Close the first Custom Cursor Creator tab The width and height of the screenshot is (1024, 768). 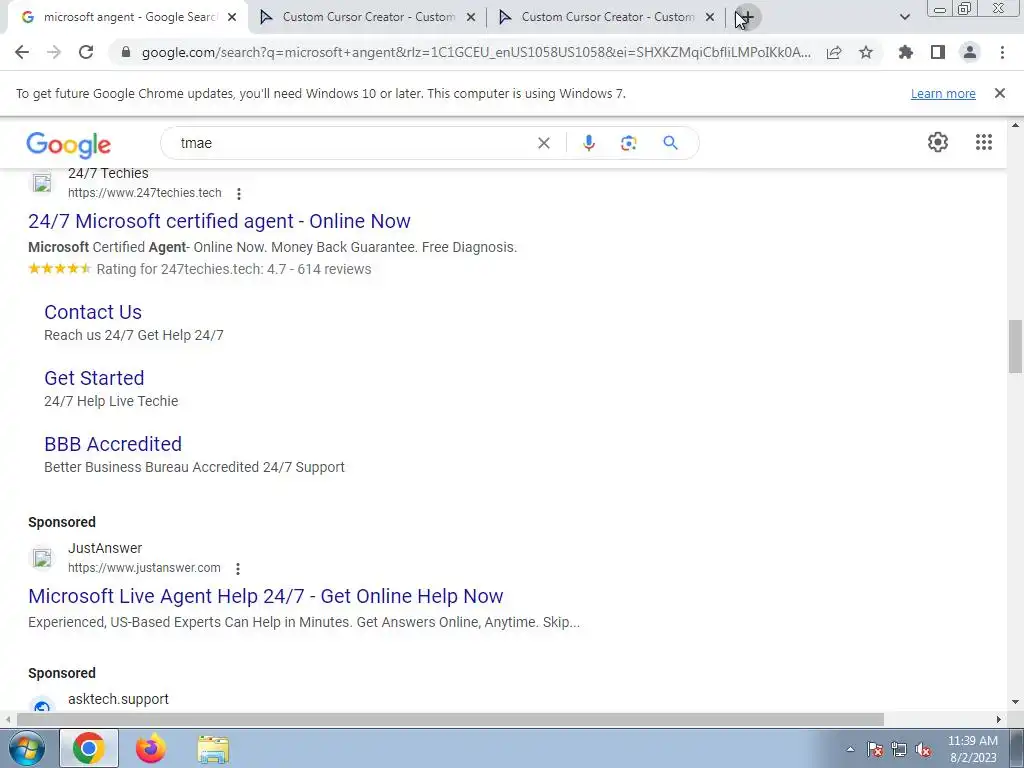click(471, 18)
